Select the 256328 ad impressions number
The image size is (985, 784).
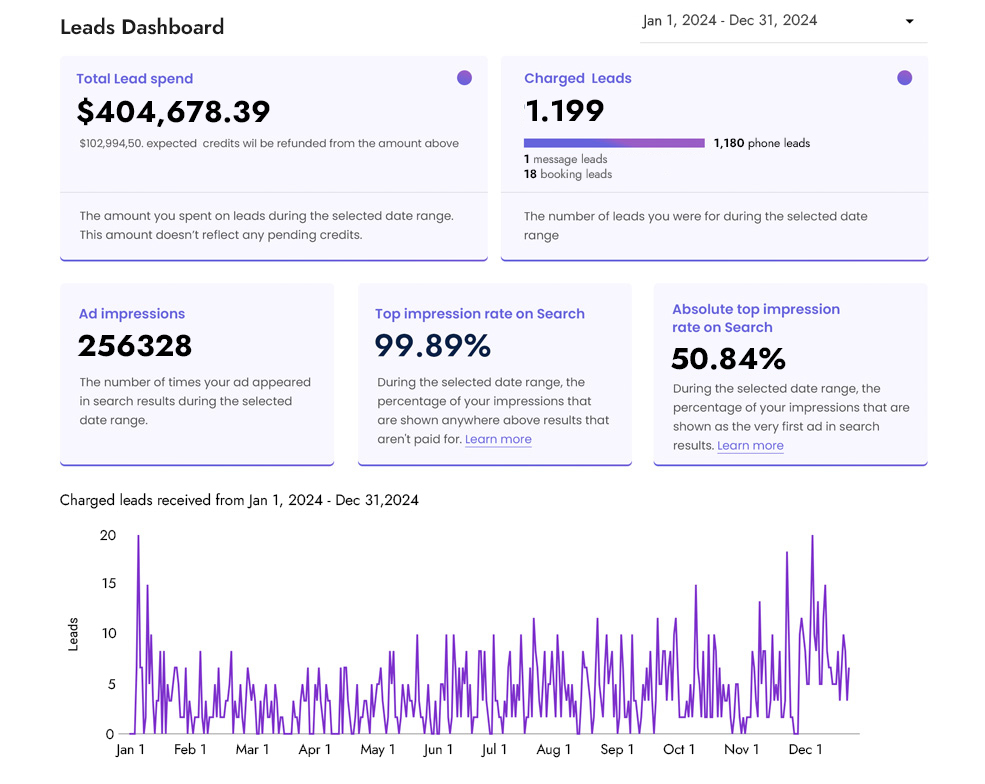click(135, 346)
